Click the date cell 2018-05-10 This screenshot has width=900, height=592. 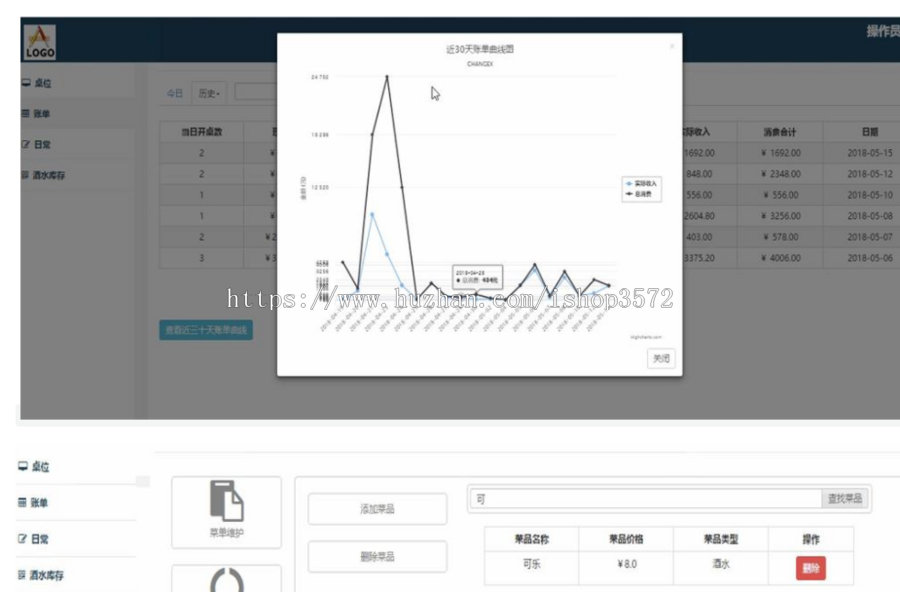(x=870, y=195)
